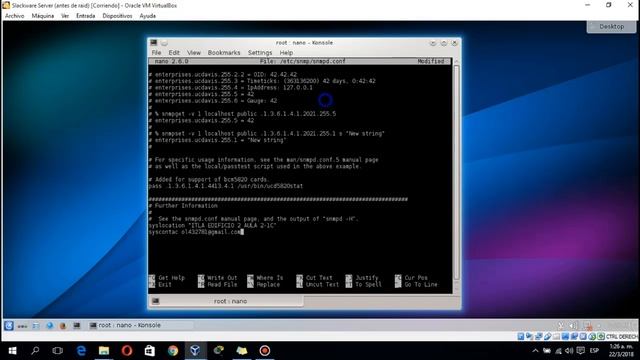The width and height of the screenshot is (640, 360).
Task: Click VirtualBox hard disk activity indicator
Action: click(x=521, y=336)
